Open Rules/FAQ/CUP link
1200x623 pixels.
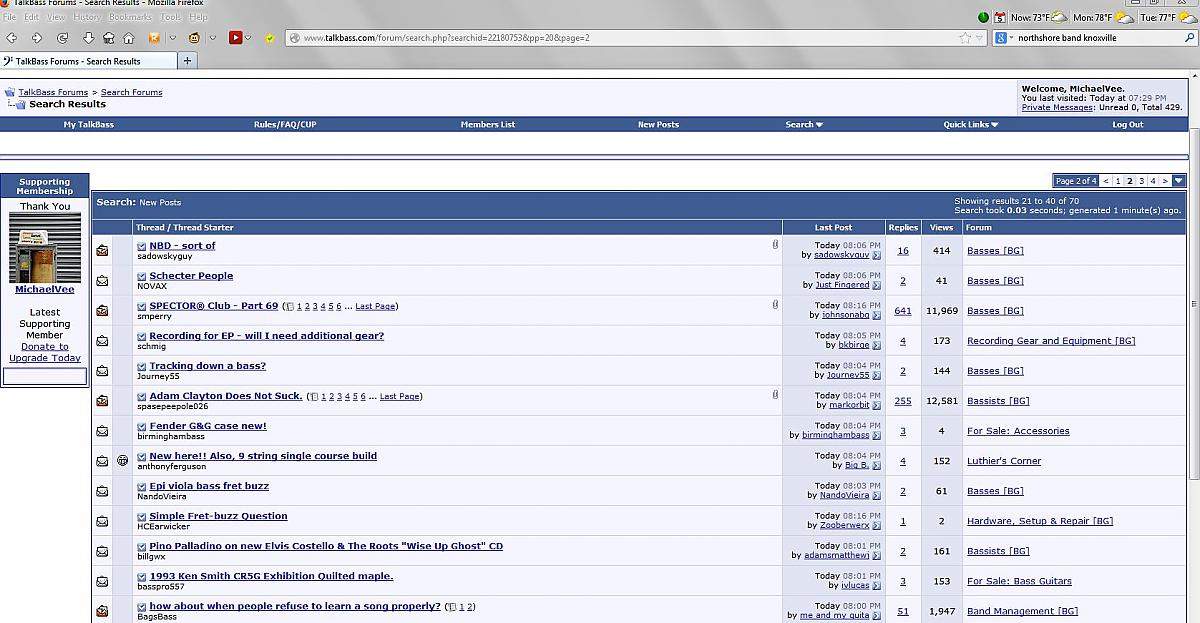click(285, 125)
